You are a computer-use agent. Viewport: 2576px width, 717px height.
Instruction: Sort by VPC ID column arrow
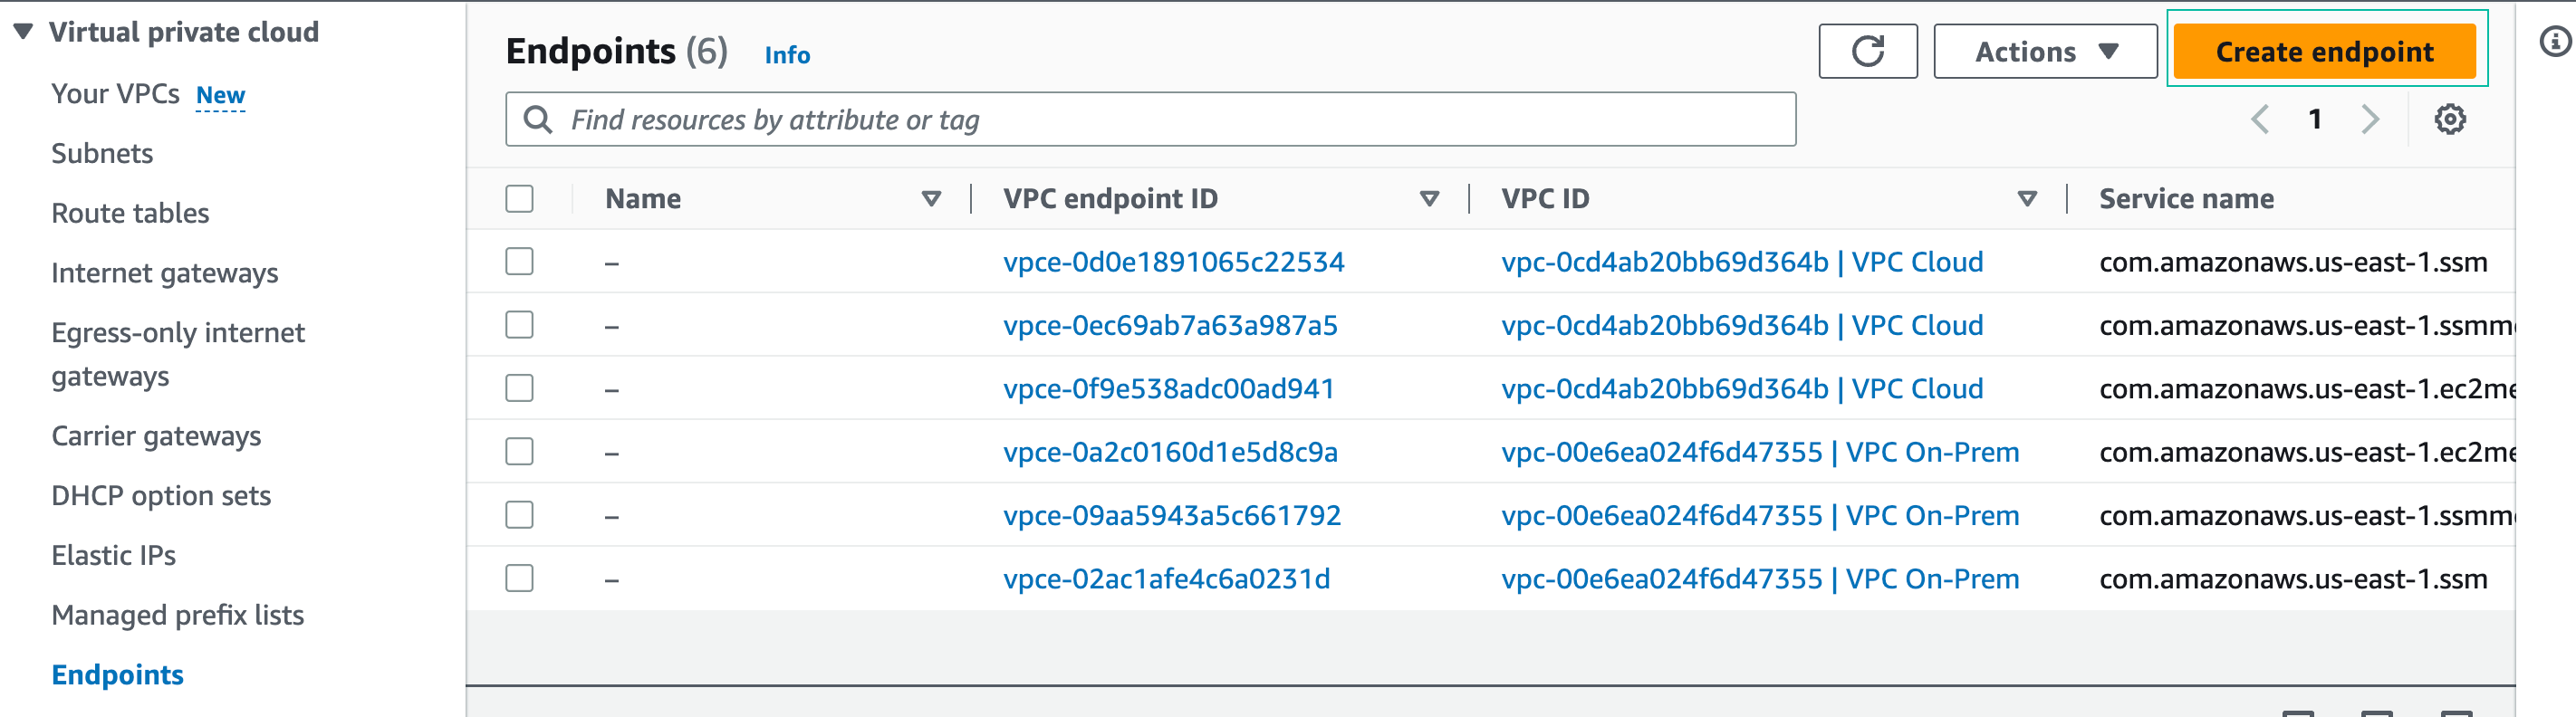click(2027, 199)
